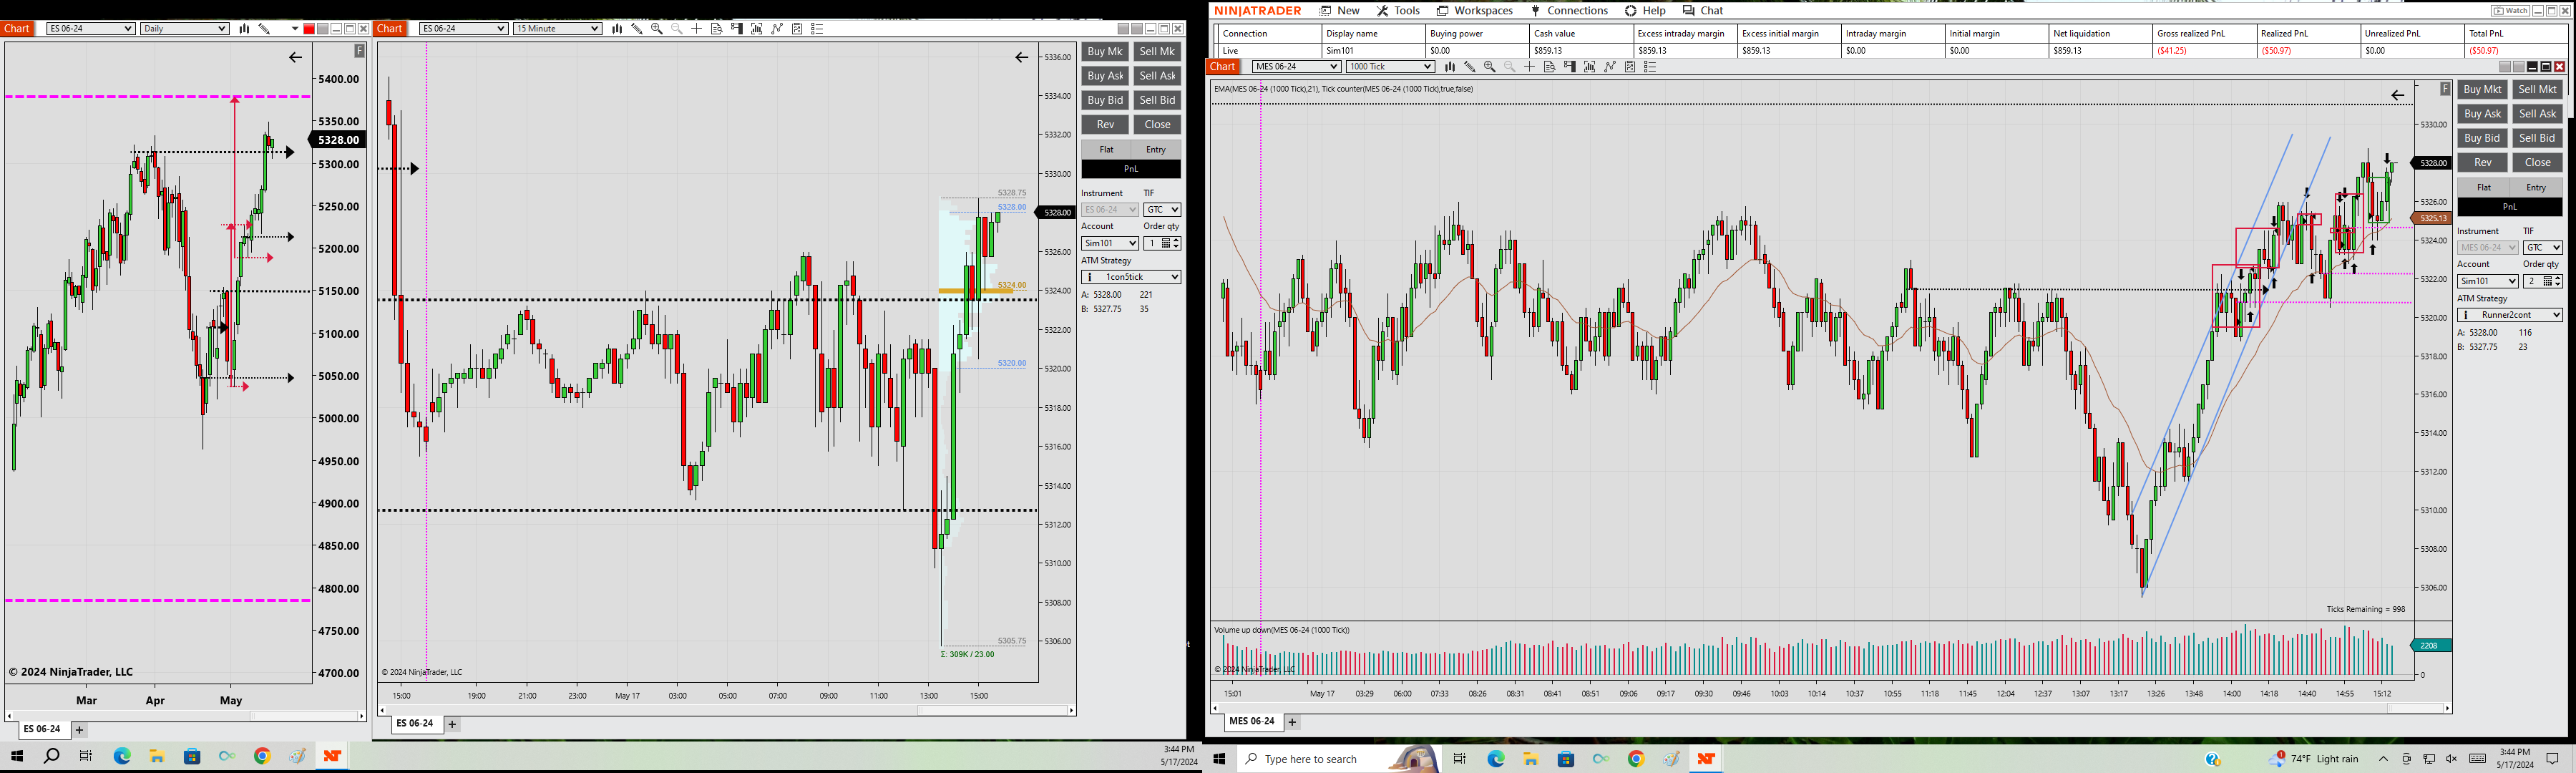This screenshot has width=2576, height=773.
Task: Click the return arrow on the 1000 Tick chart
Action: (x=2398, y=96)
